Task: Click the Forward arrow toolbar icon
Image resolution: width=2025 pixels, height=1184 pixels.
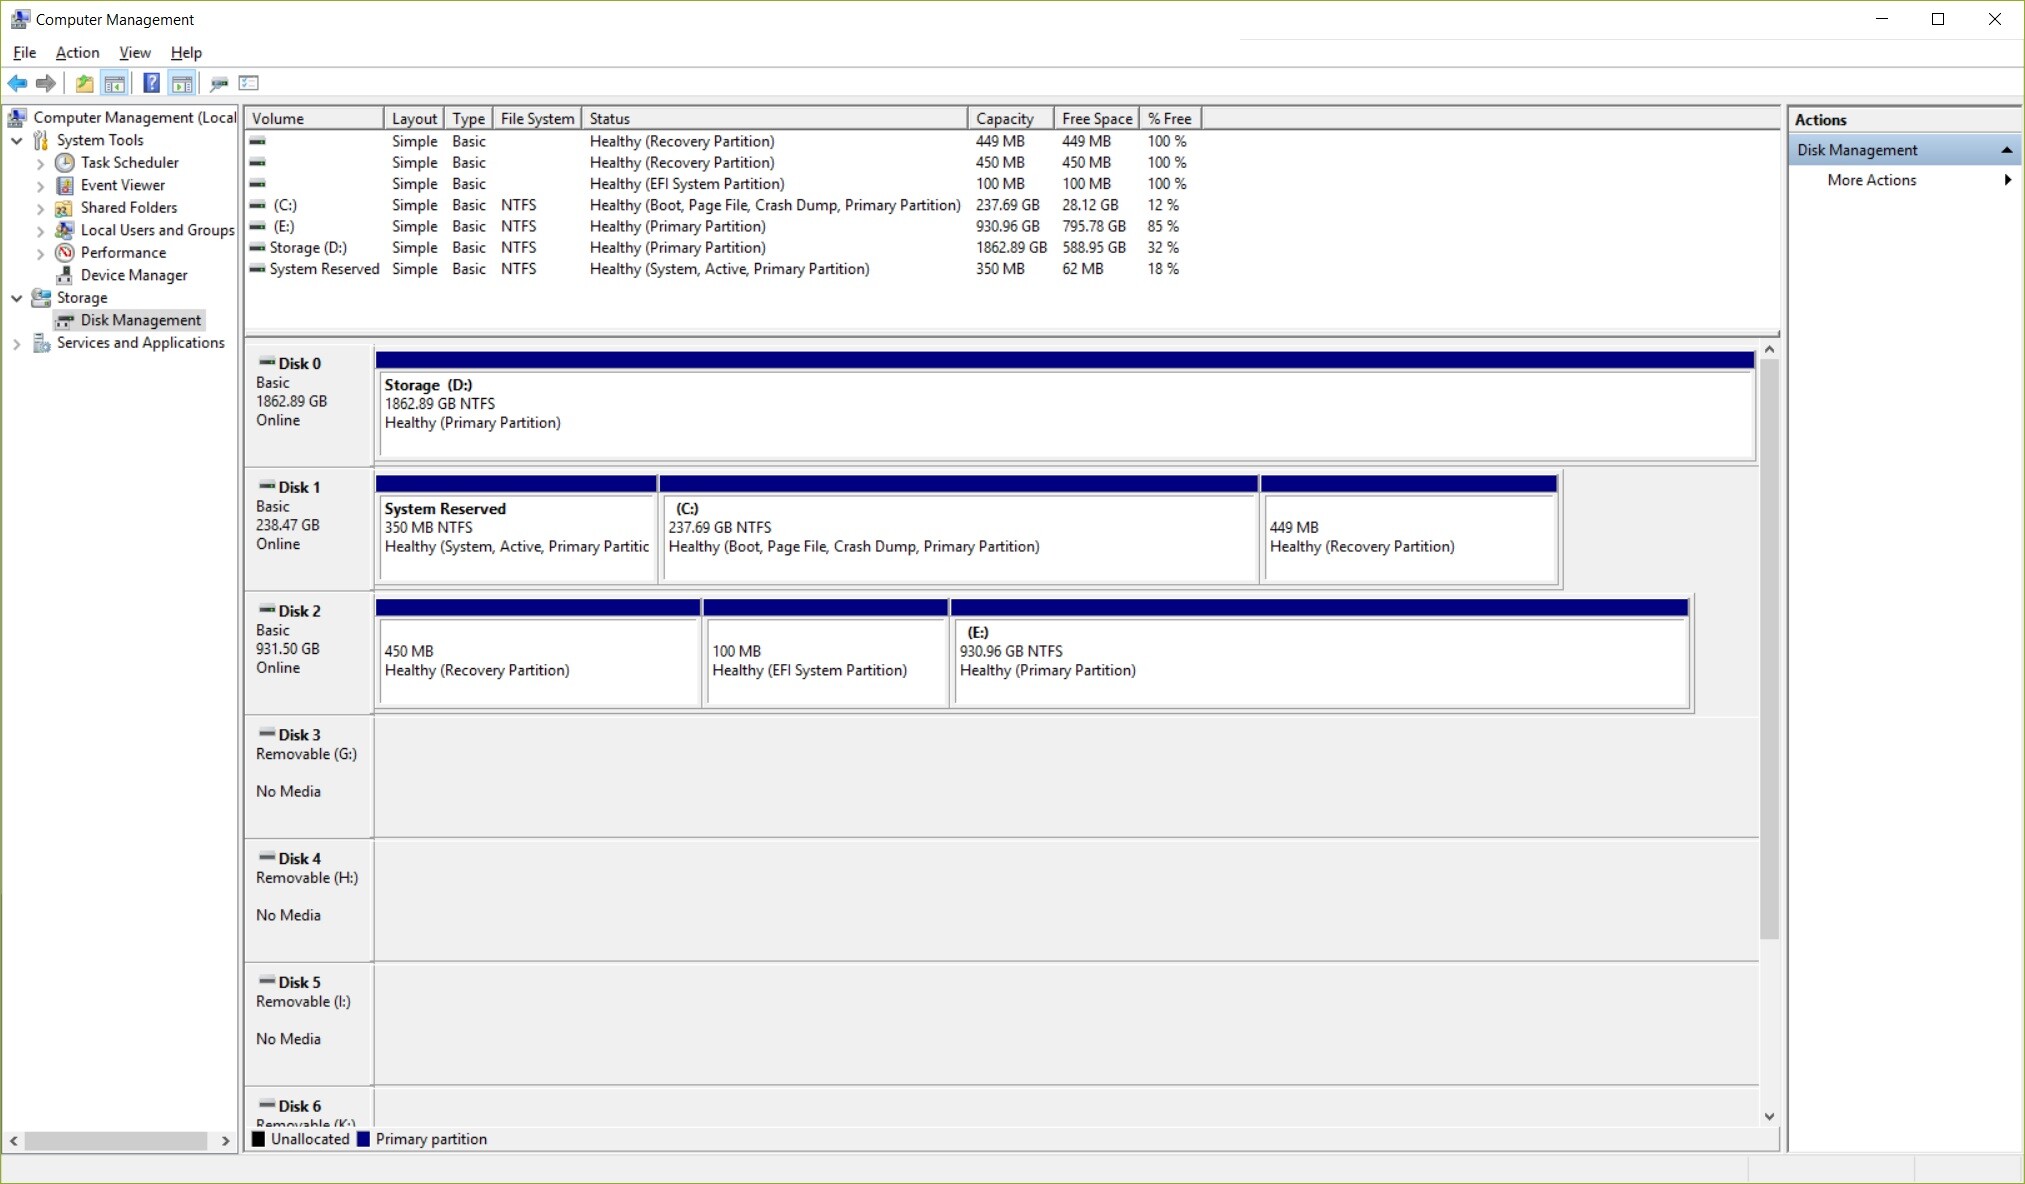Action: pos(46,83)
